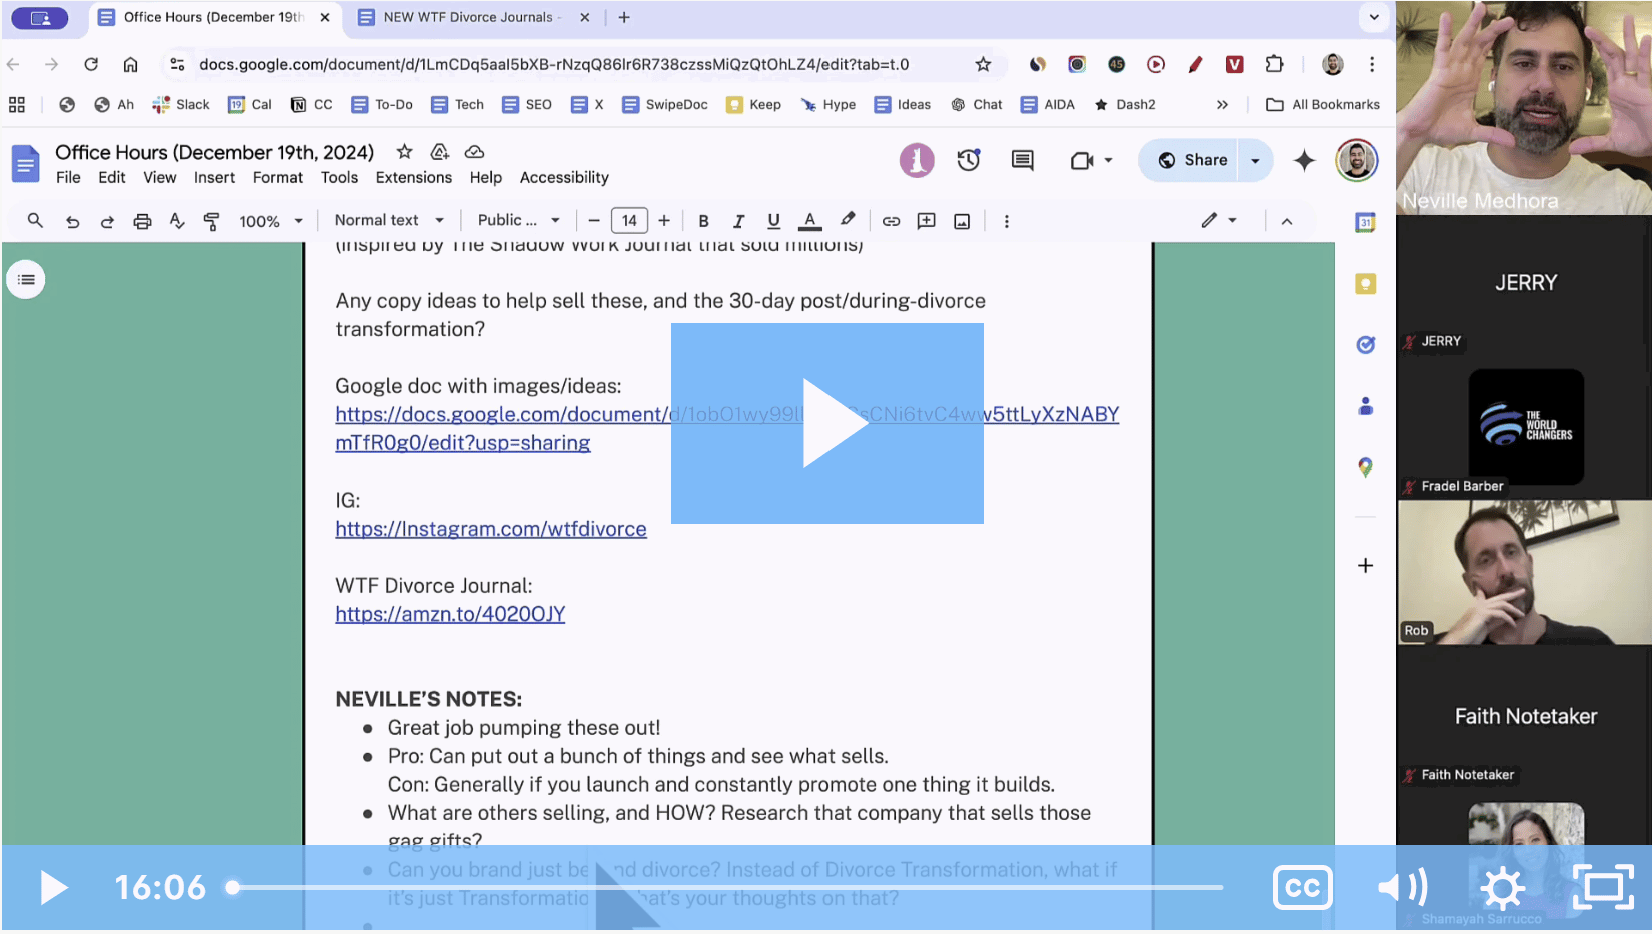The width and height of the screenshot is (1652, 934).
Task: Star the Office Hours document
Action: (x=404, y=152)
